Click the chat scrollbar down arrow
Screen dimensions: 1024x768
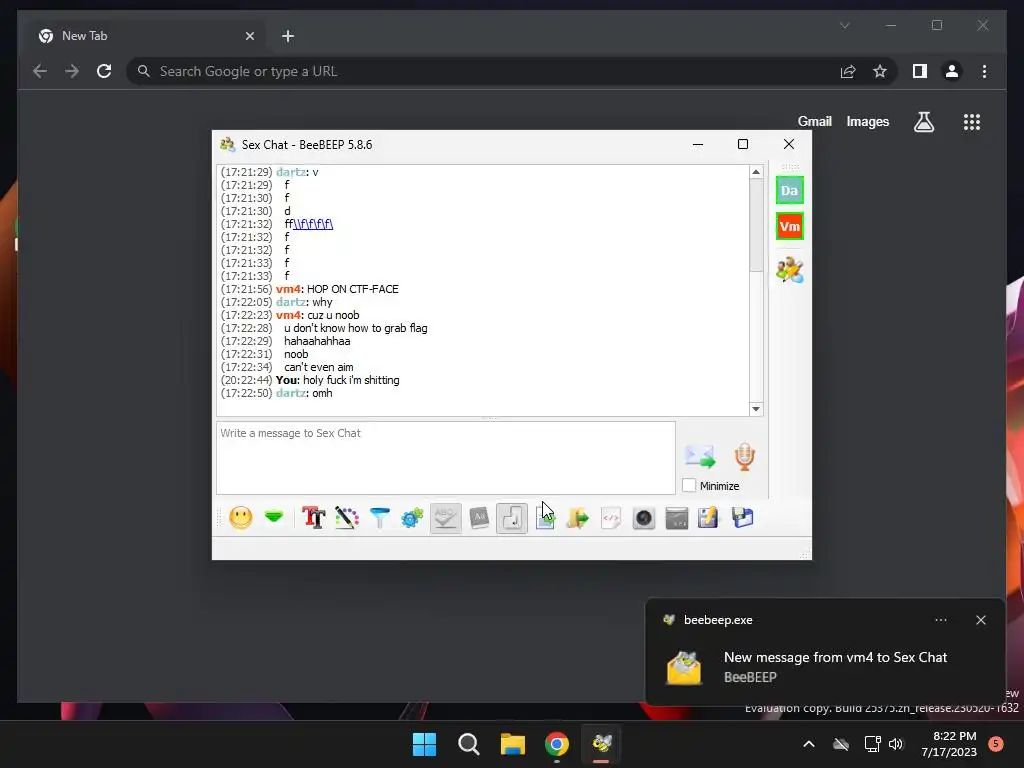[756, 409]
